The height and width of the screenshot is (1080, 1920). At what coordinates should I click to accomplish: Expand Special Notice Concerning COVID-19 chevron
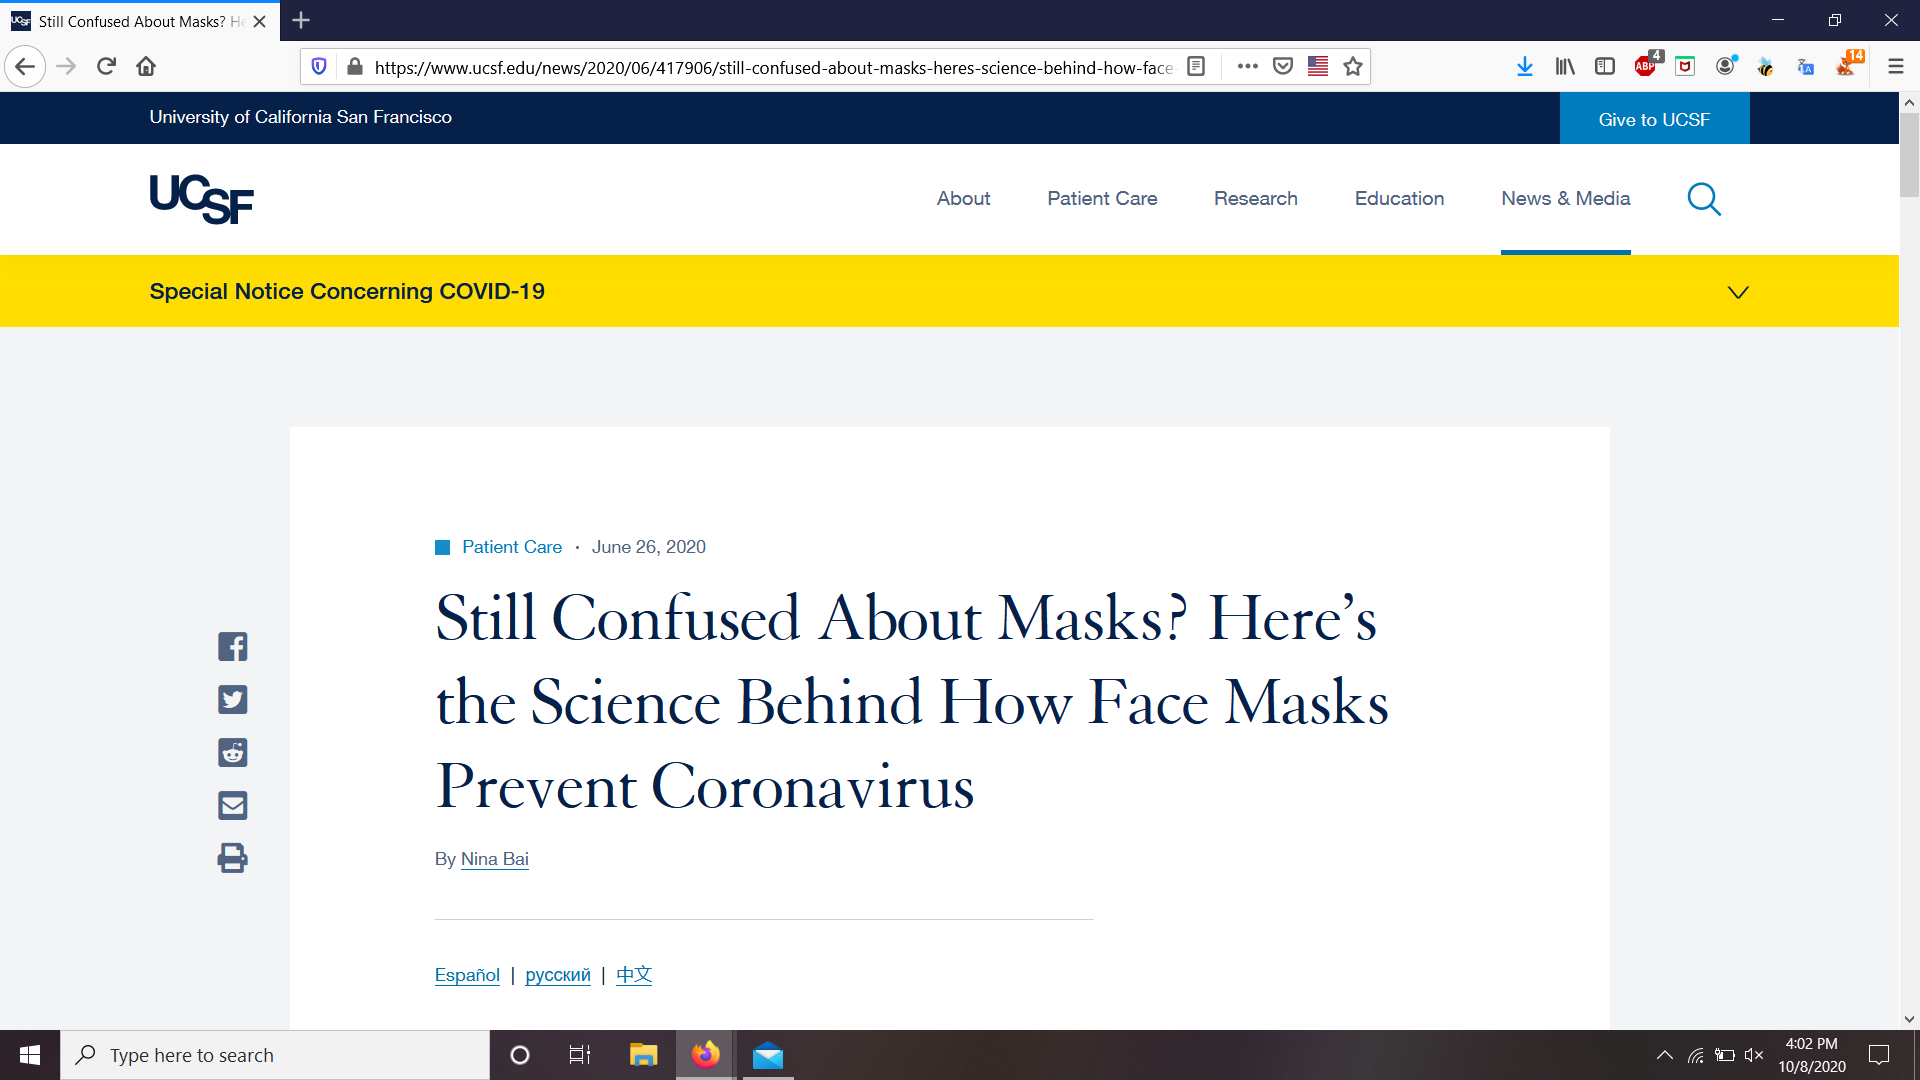[x=1738, y=292]
